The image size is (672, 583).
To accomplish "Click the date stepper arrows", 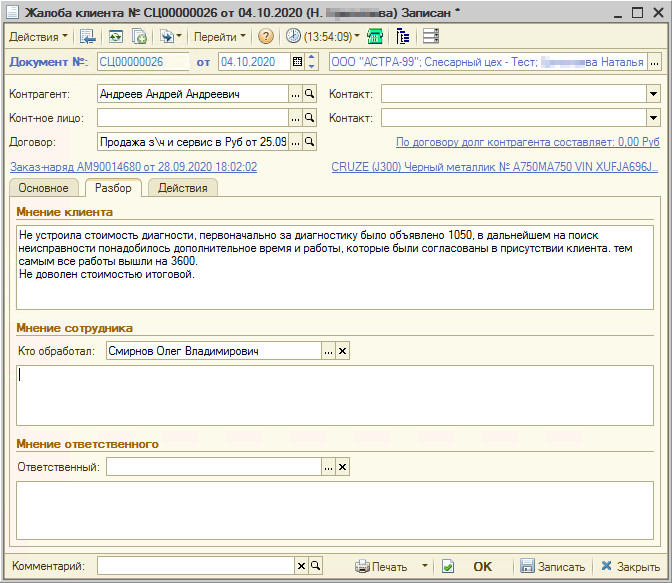I will pyautogui.click(x=311, y=62).
